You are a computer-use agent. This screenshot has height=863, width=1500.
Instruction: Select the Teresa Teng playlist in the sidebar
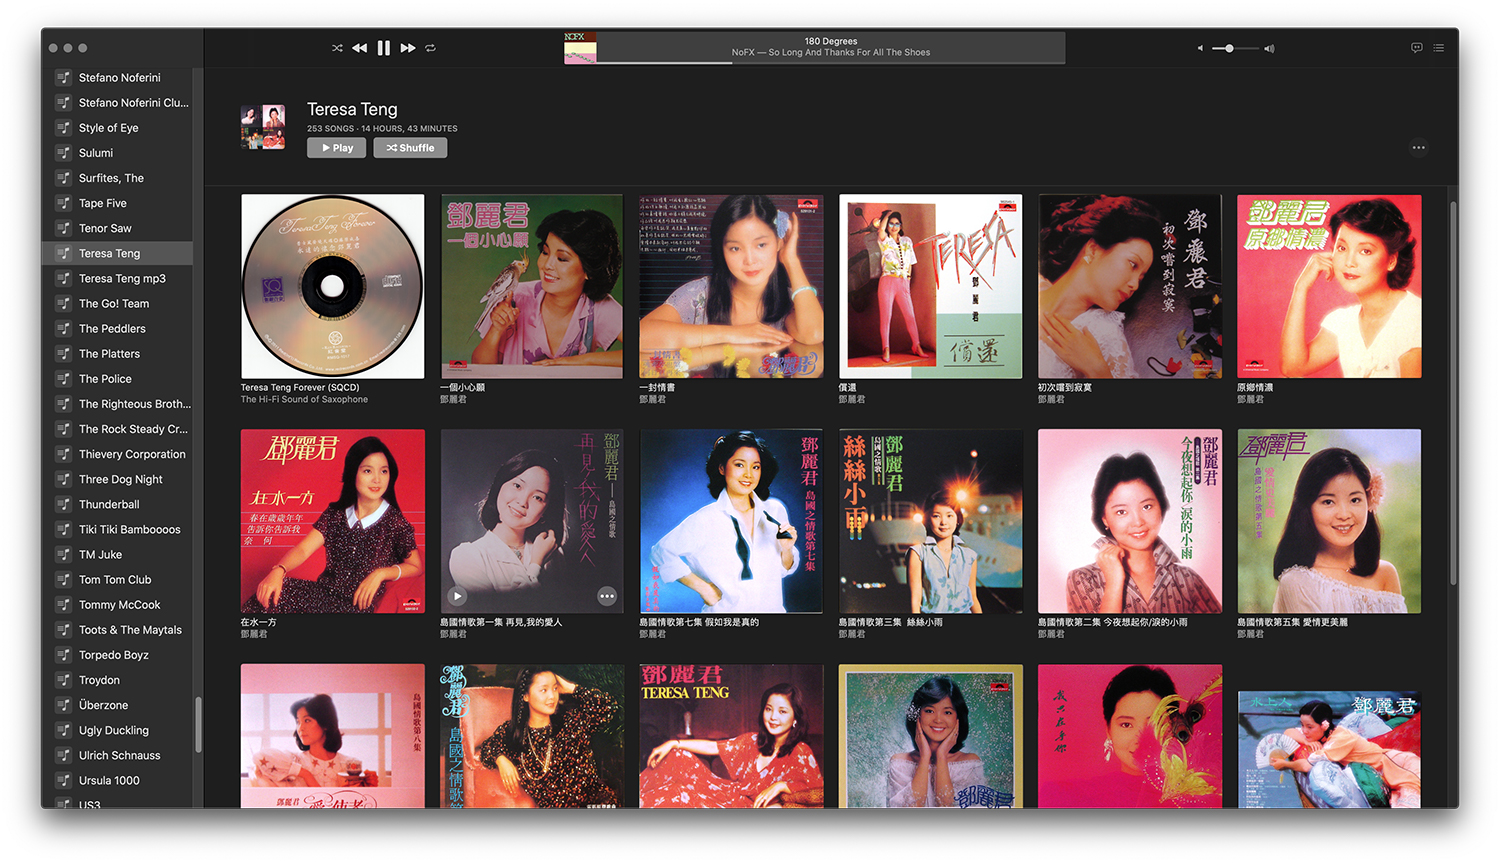tap(118, 253)
